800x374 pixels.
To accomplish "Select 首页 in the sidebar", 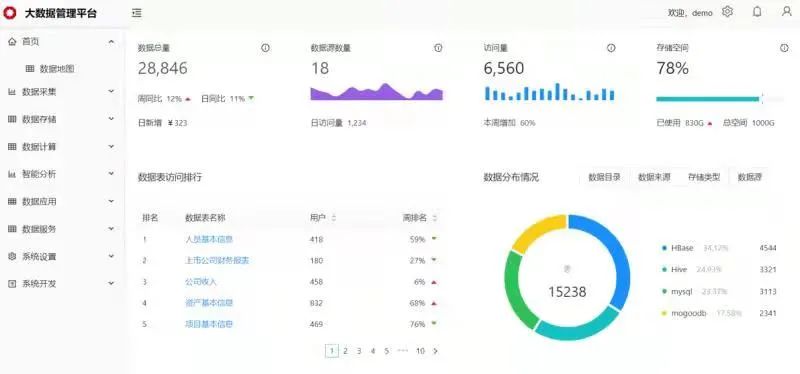I will (31, 41).
